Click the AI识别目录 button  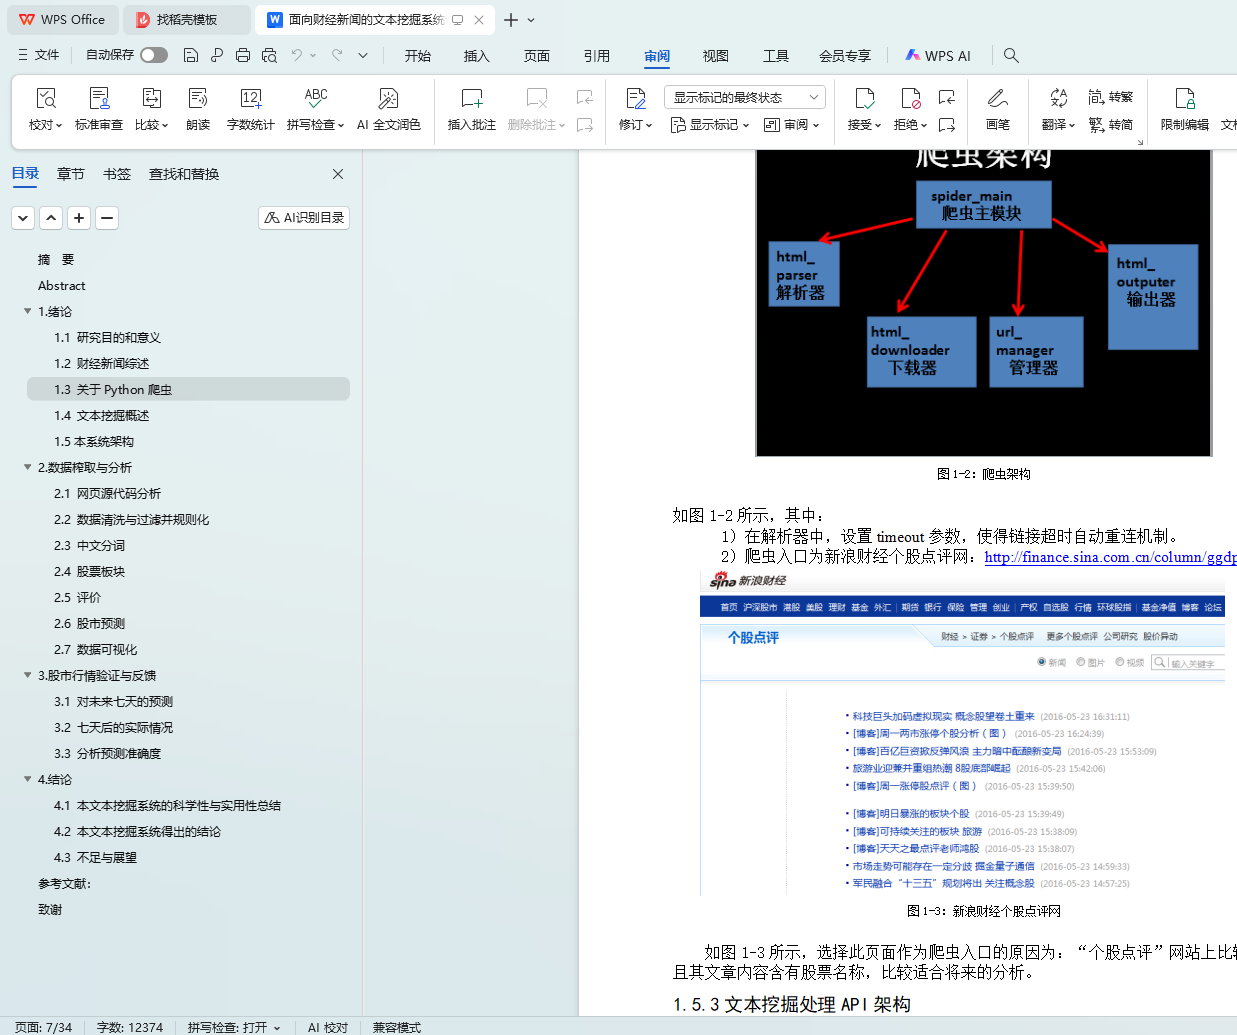pyautogui.click(x=304, y=218)
